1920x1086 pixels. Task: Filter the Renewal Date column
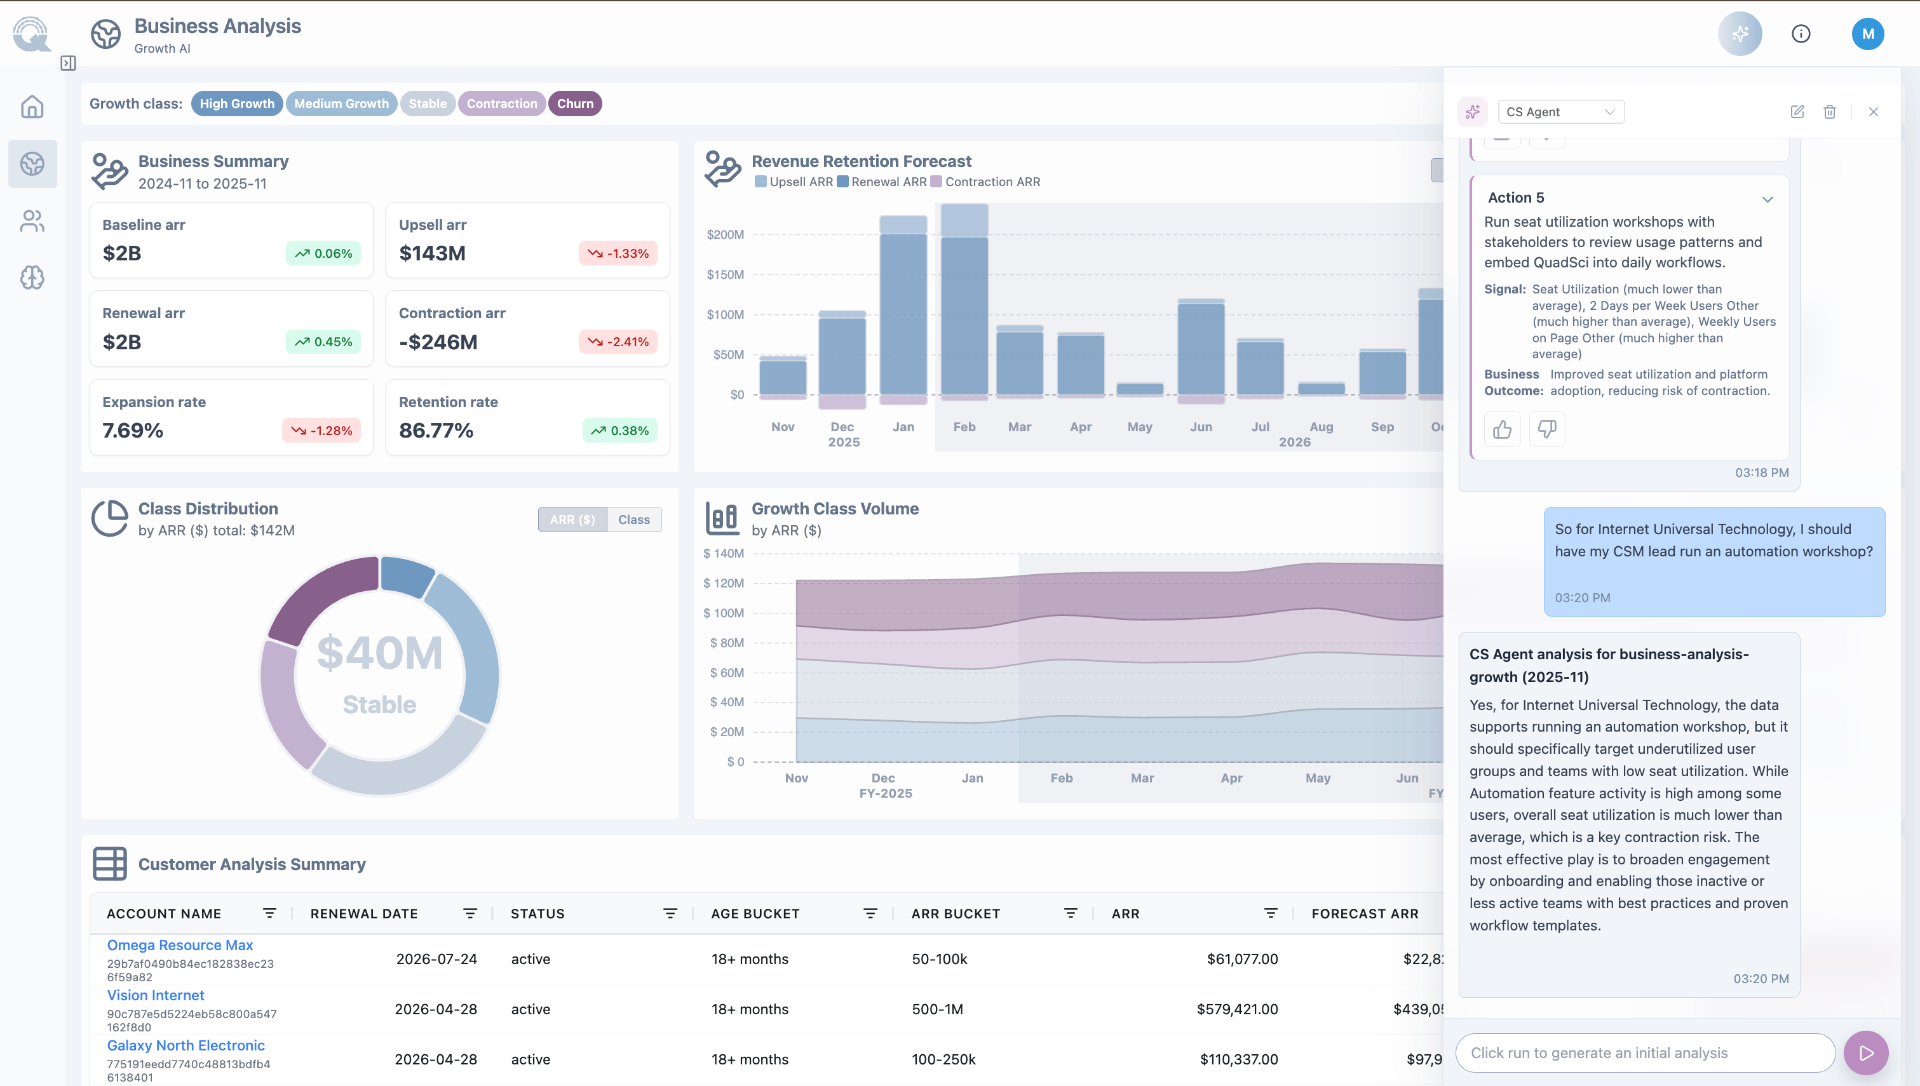pos(470,913)
